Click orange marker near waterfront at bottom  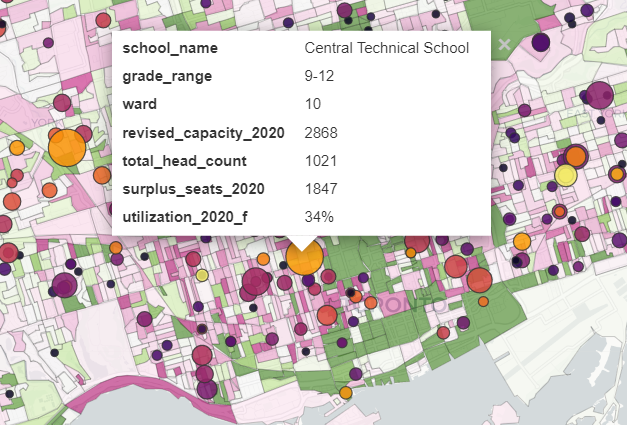coord(345,393)
